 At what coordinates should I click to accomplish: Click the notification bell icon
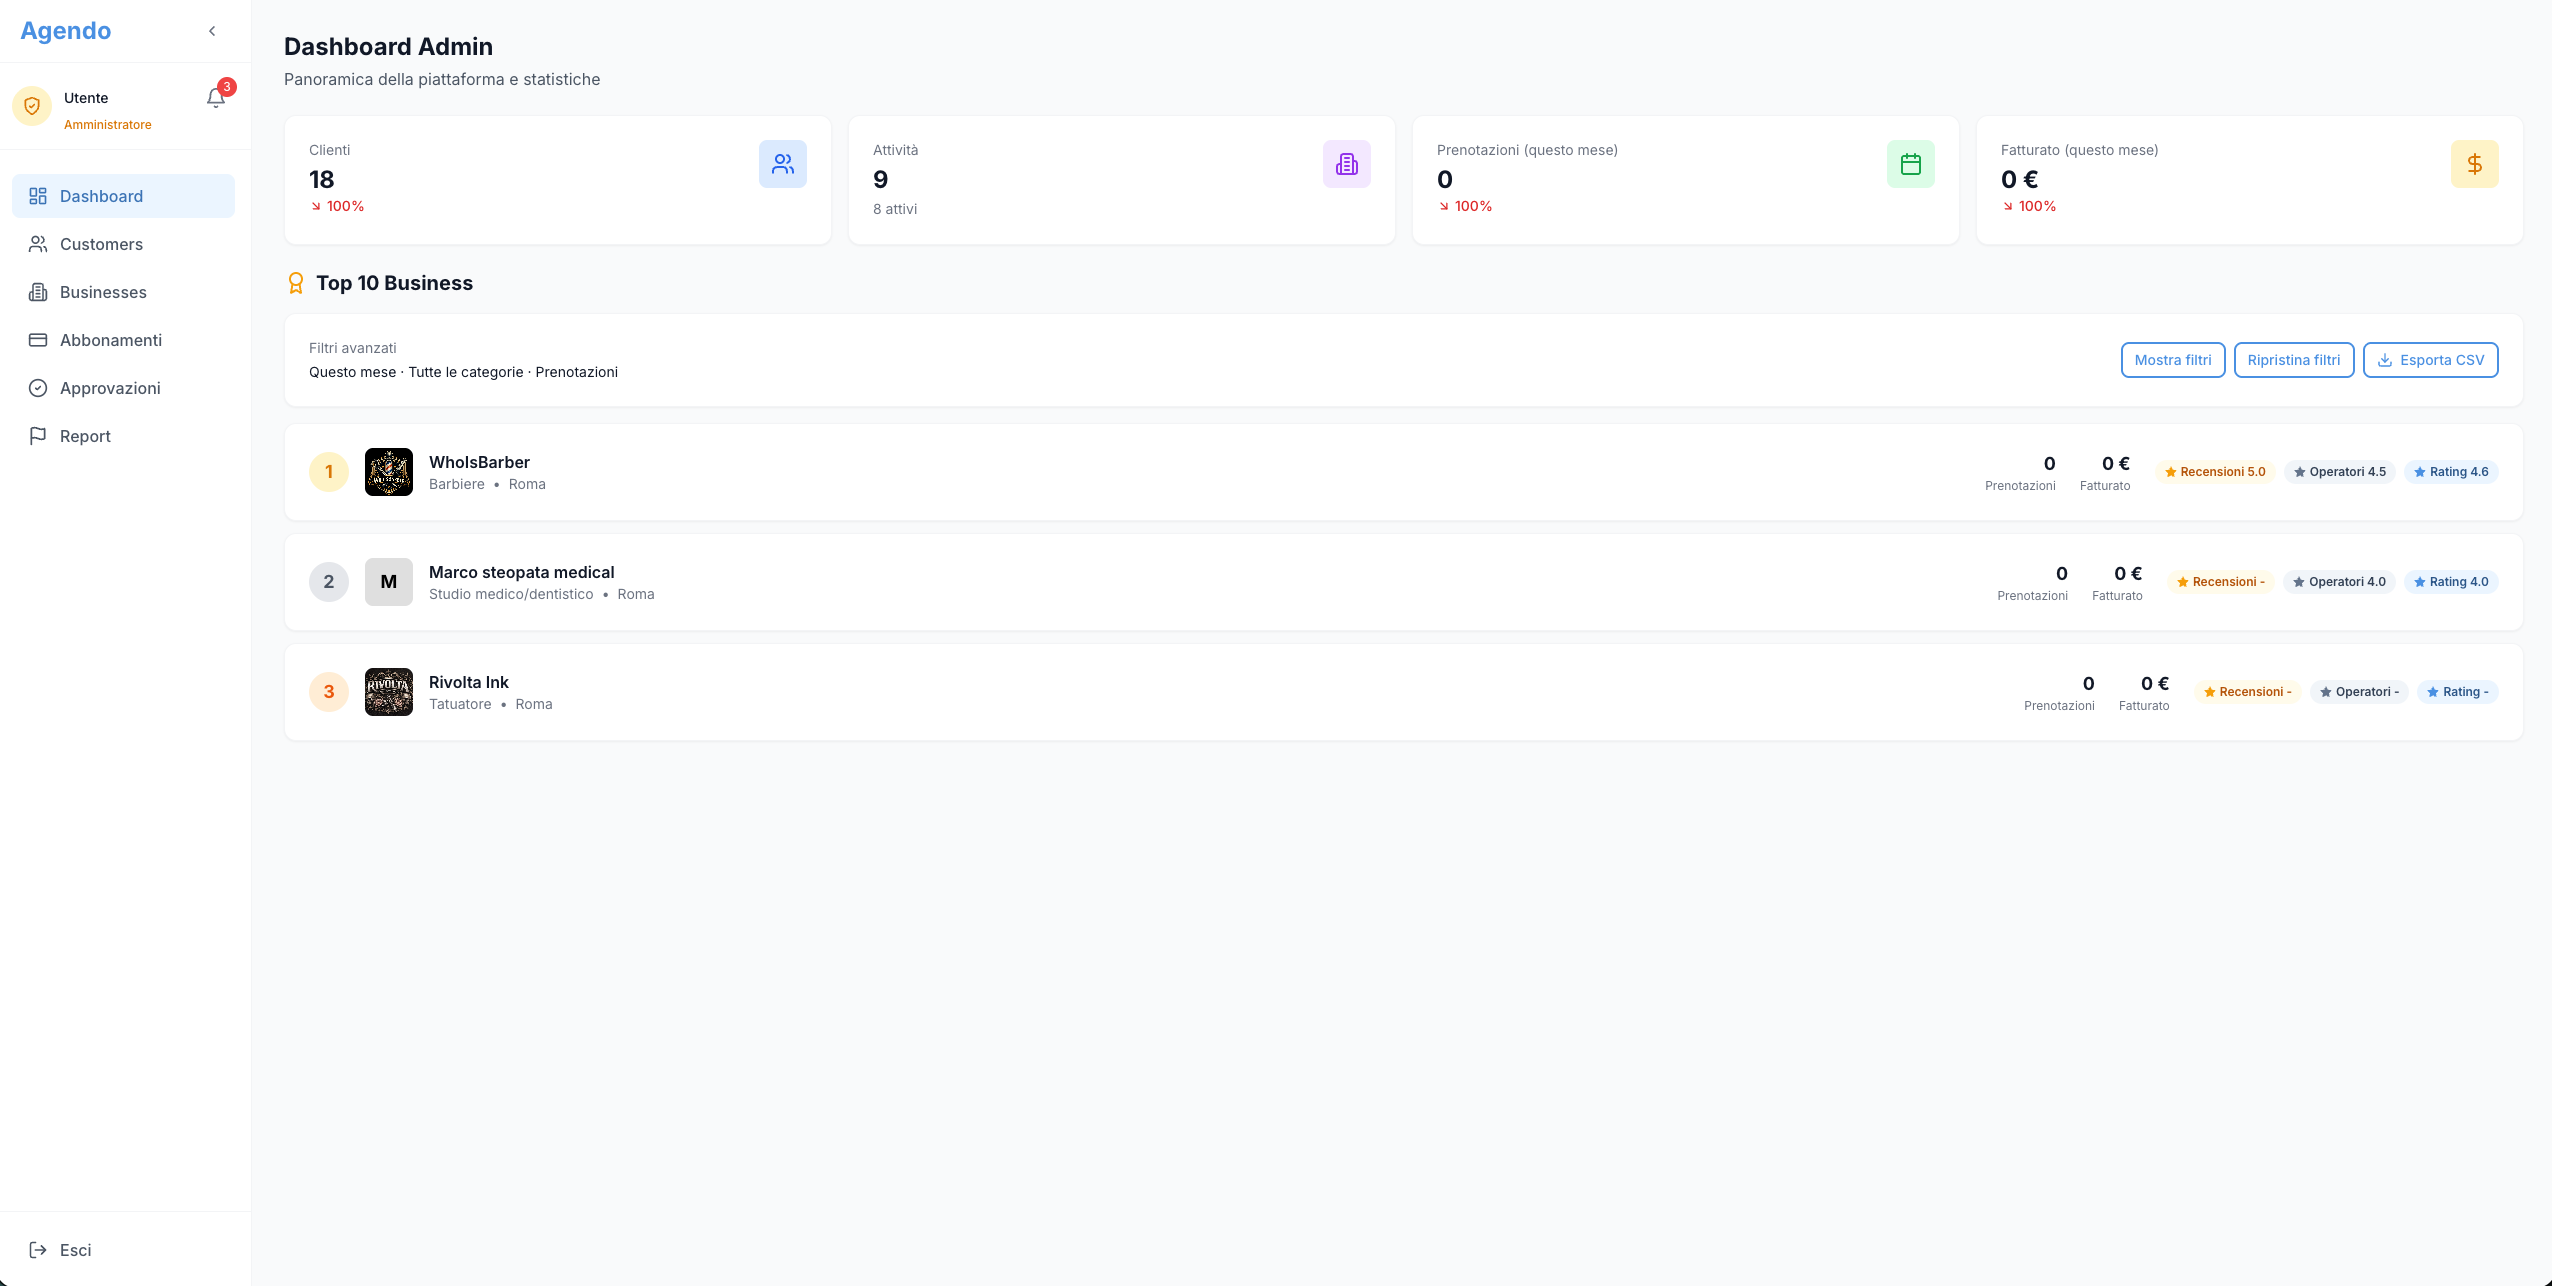coord(216,97)
